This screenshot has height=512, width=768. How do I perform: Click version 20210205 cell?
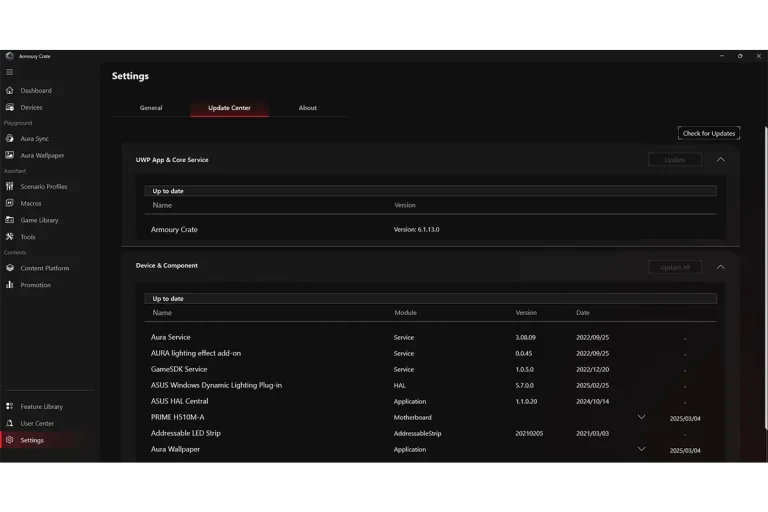pos(529,434)
